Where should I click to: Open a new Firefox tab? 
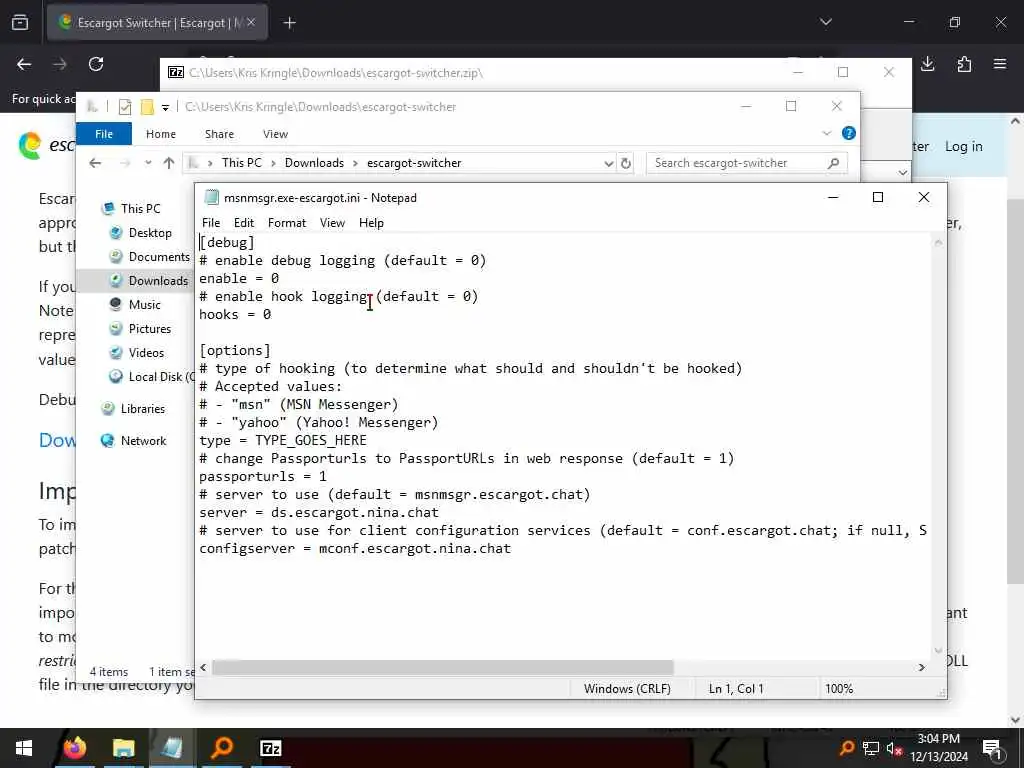pos(289,23)
